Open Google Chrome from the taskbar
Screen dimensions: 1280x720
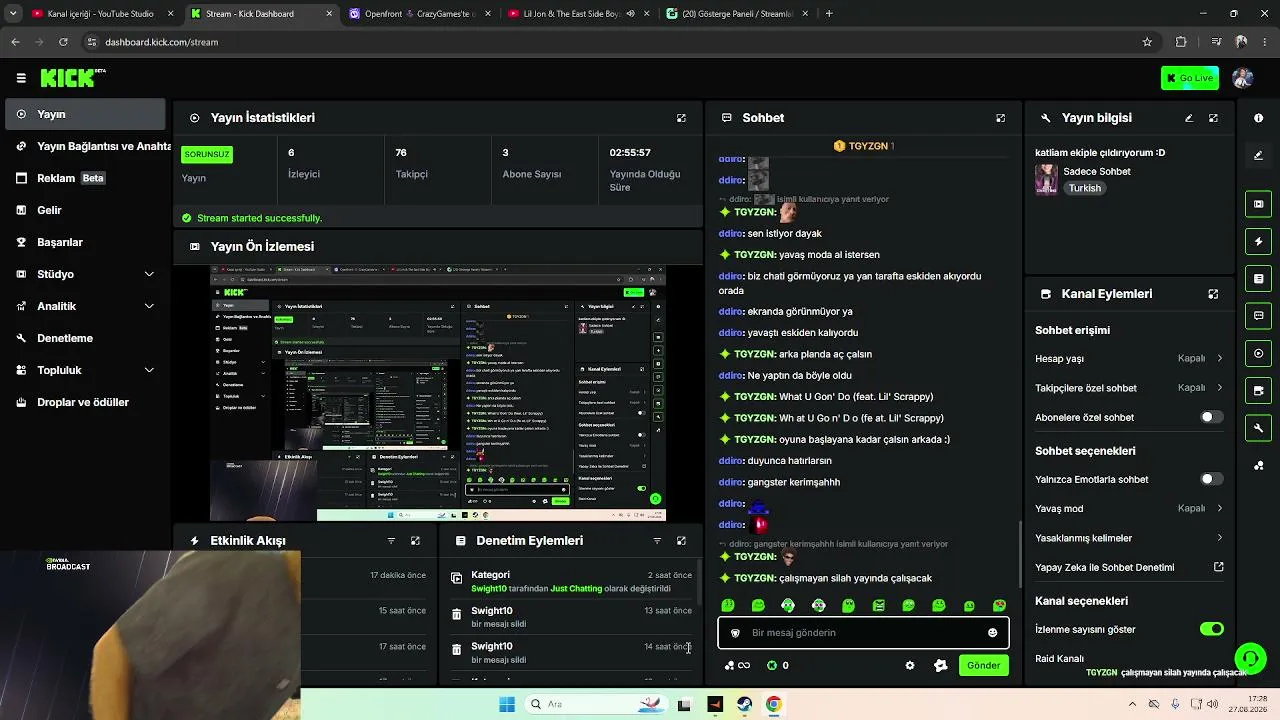coord(773,704)
